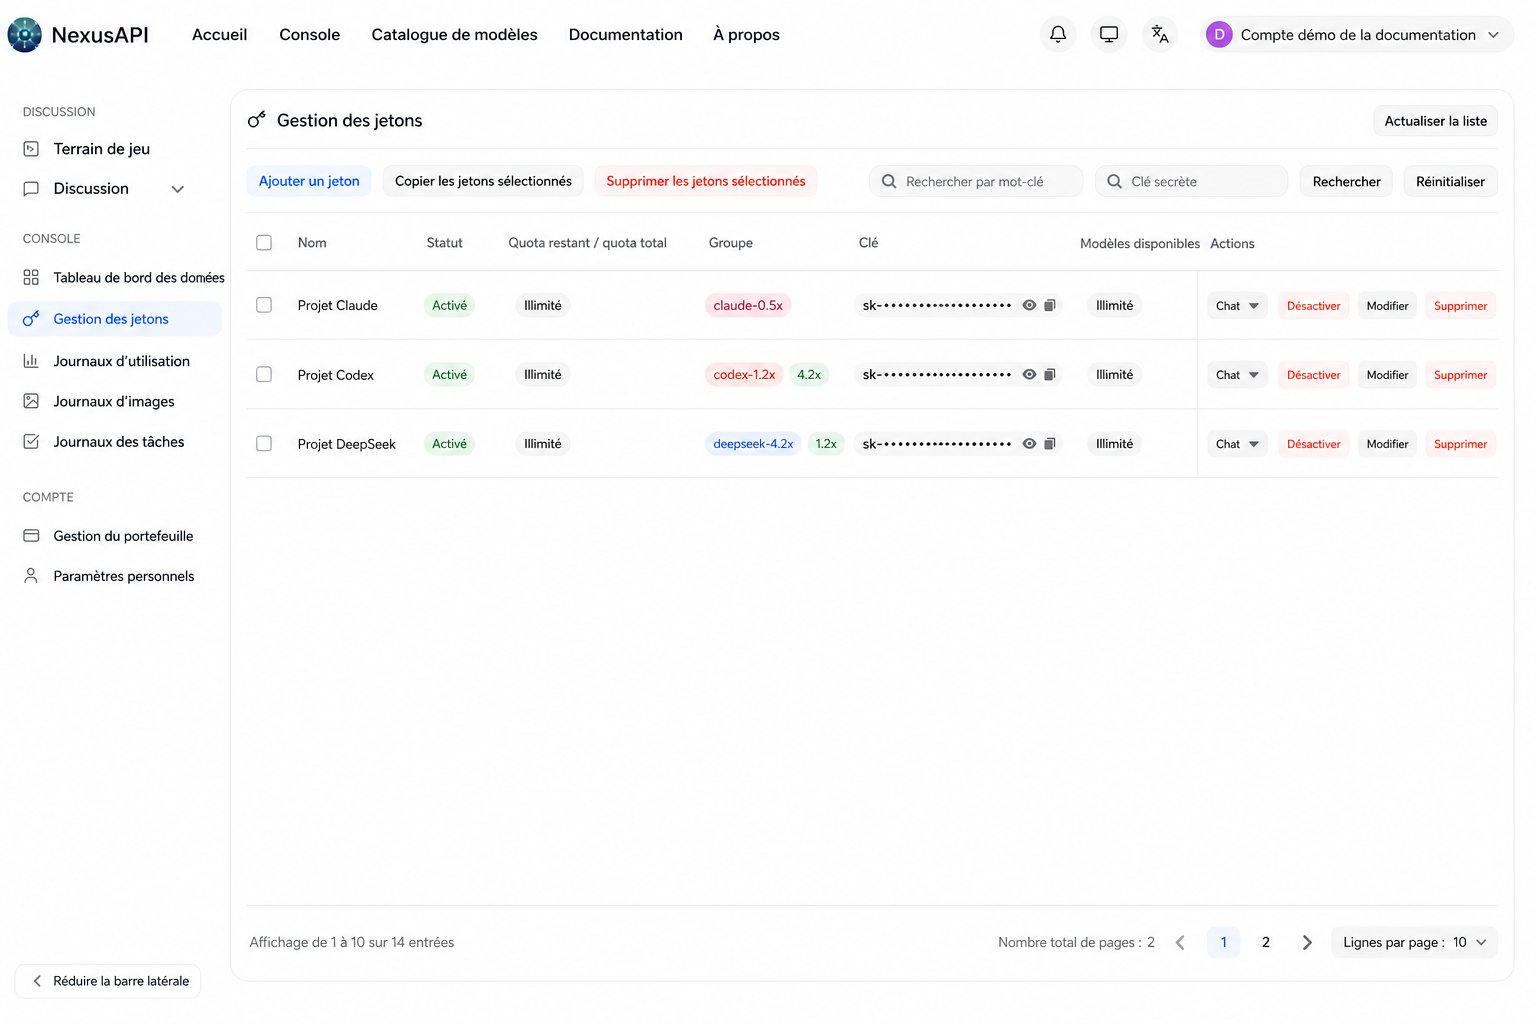1536x1024 pixels.
Task: Open the language translation menu
Action: (x=1160, y=34)
